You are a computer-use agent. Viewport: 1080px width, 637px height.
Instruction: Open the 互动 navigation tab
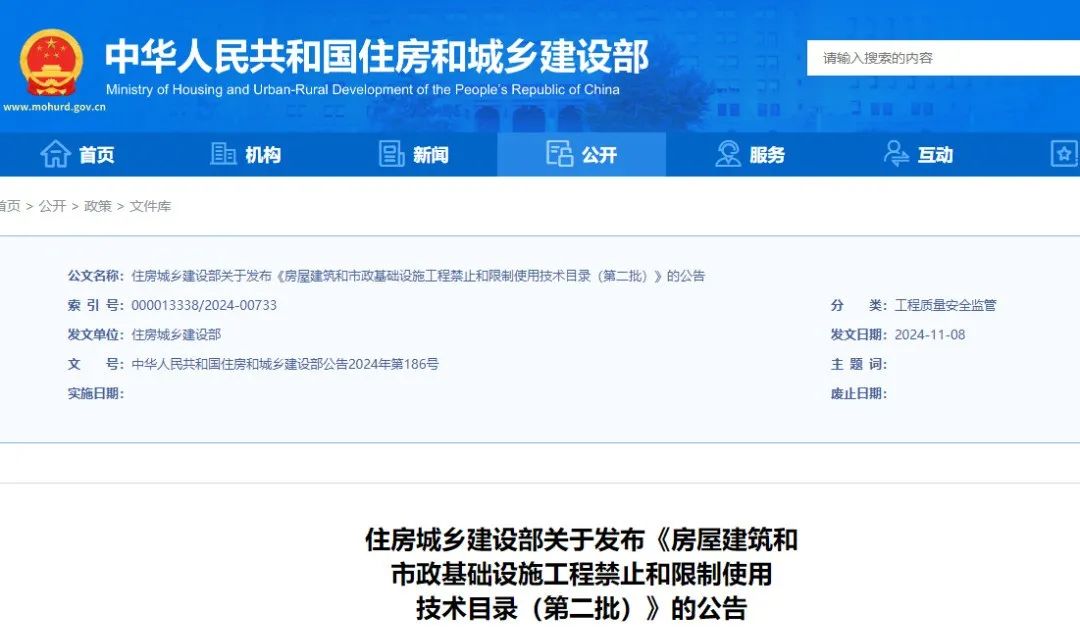tap(918, 154)
